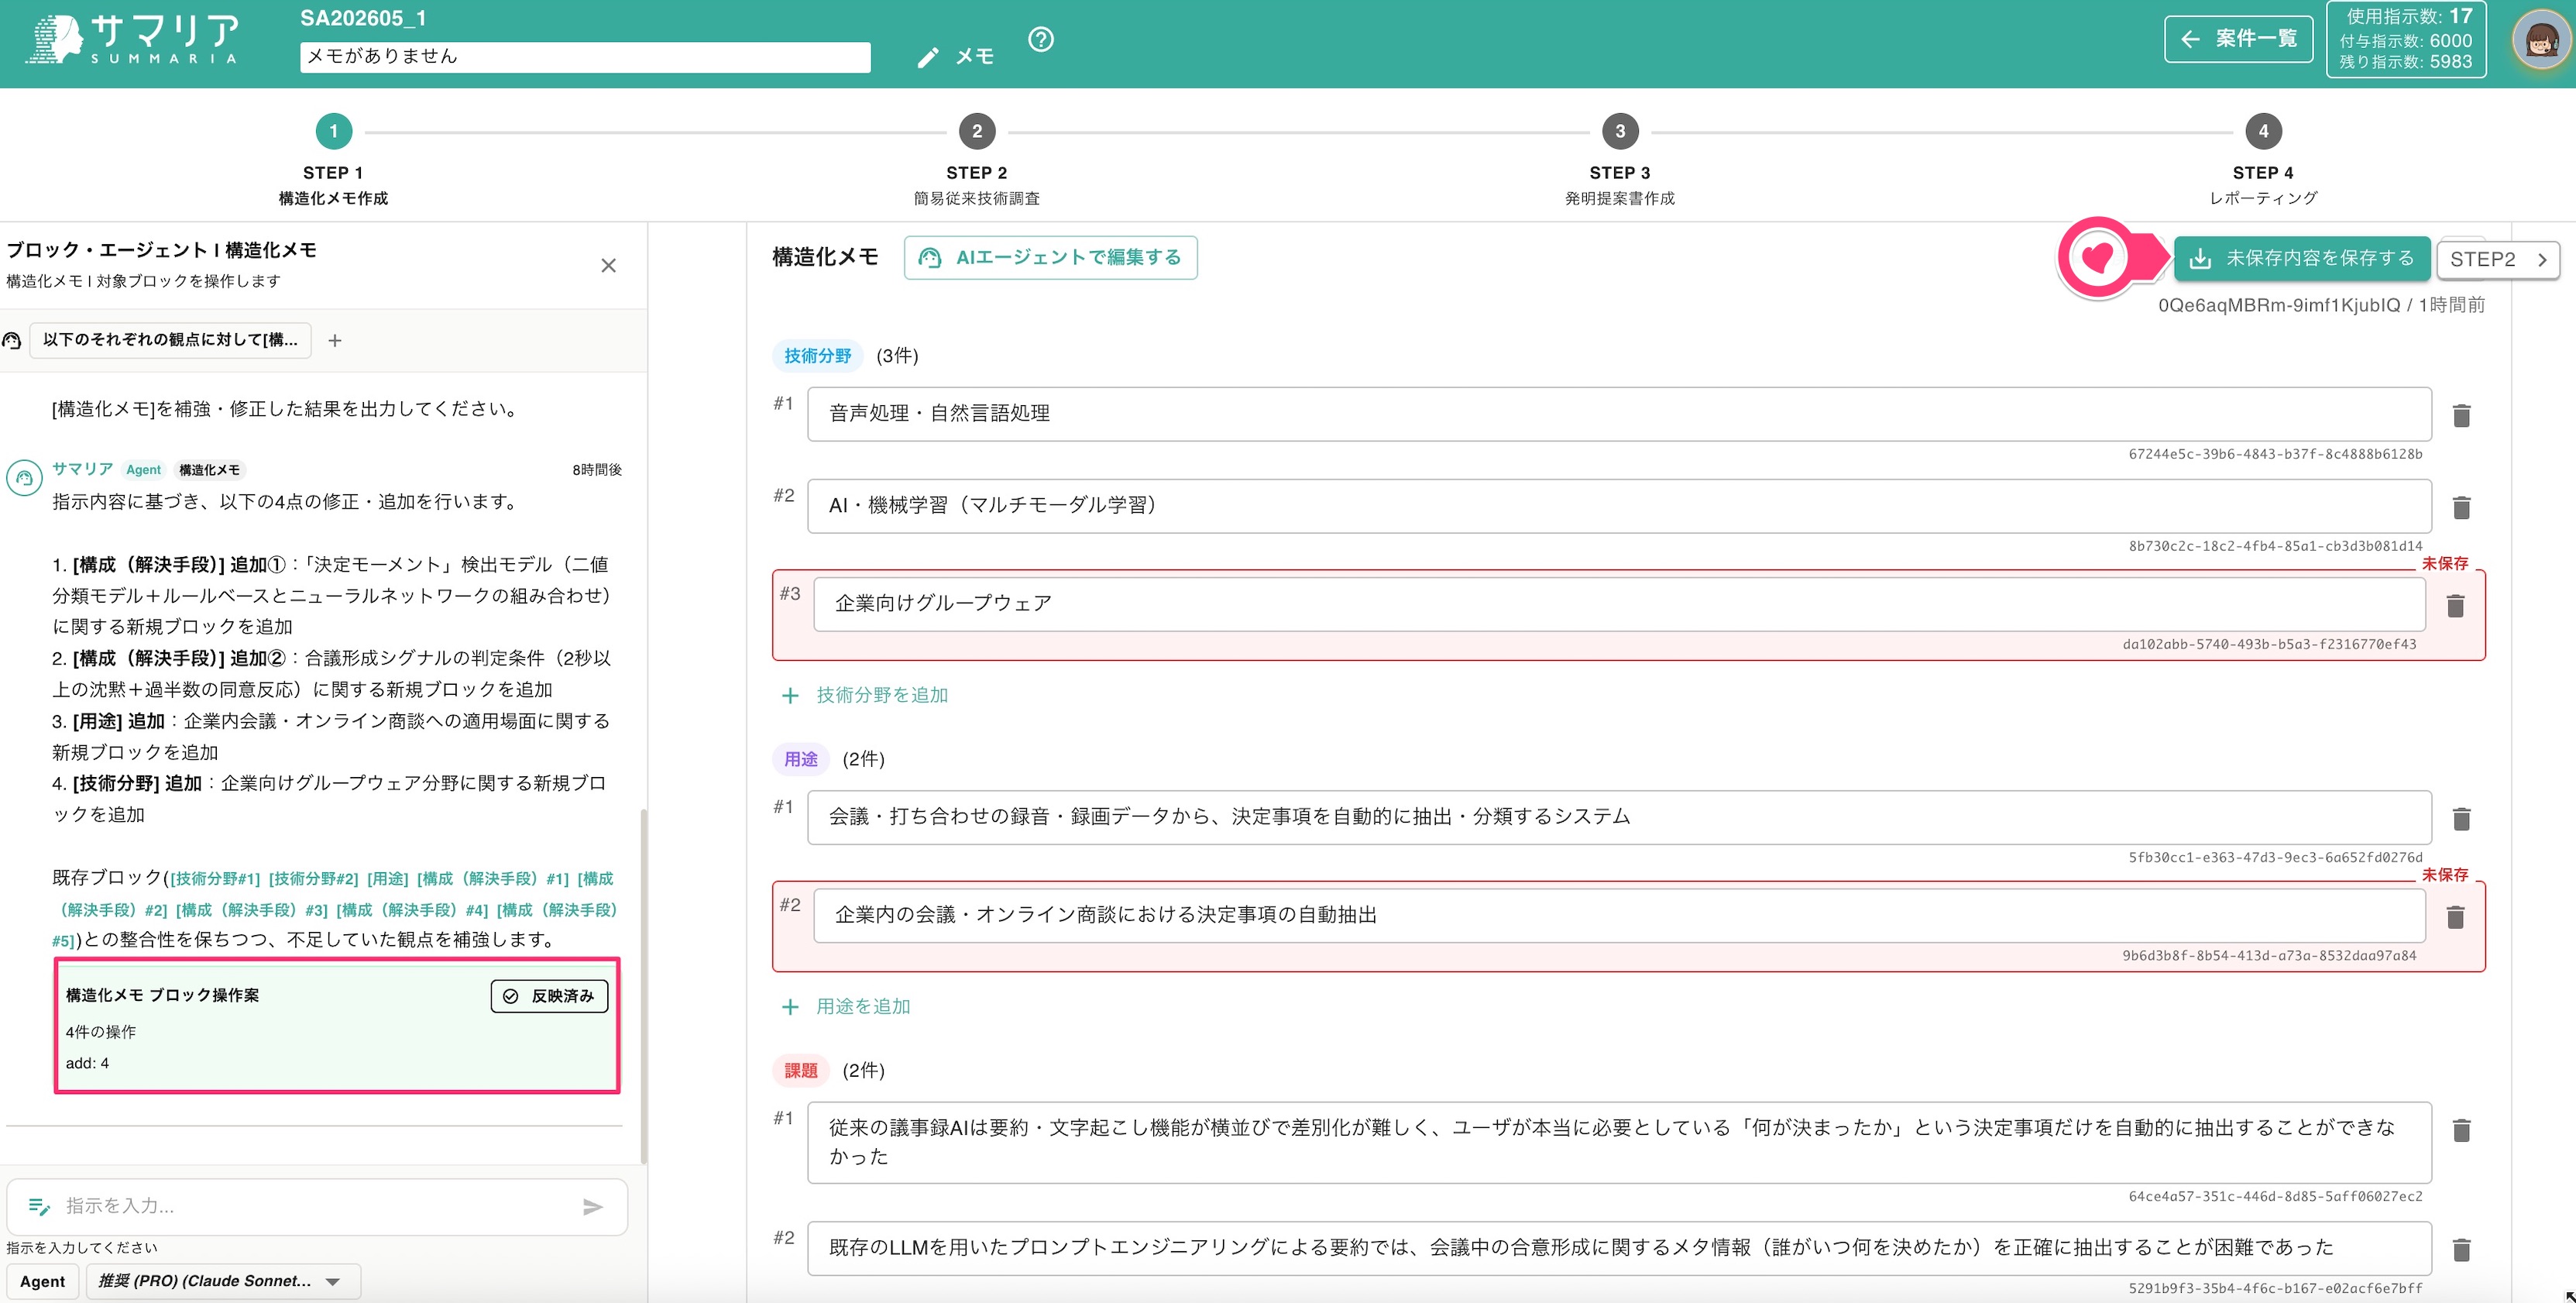Close the block agent panel
Screen dimensions: 2576x1303
[x=608, y=265]
